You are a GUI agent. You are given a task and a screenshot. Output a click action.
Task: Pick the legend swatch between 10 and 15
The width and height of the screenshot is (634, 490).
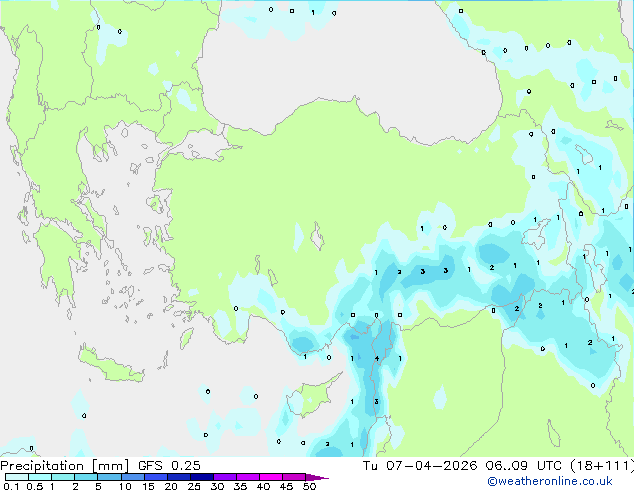(x=133, y=477)
